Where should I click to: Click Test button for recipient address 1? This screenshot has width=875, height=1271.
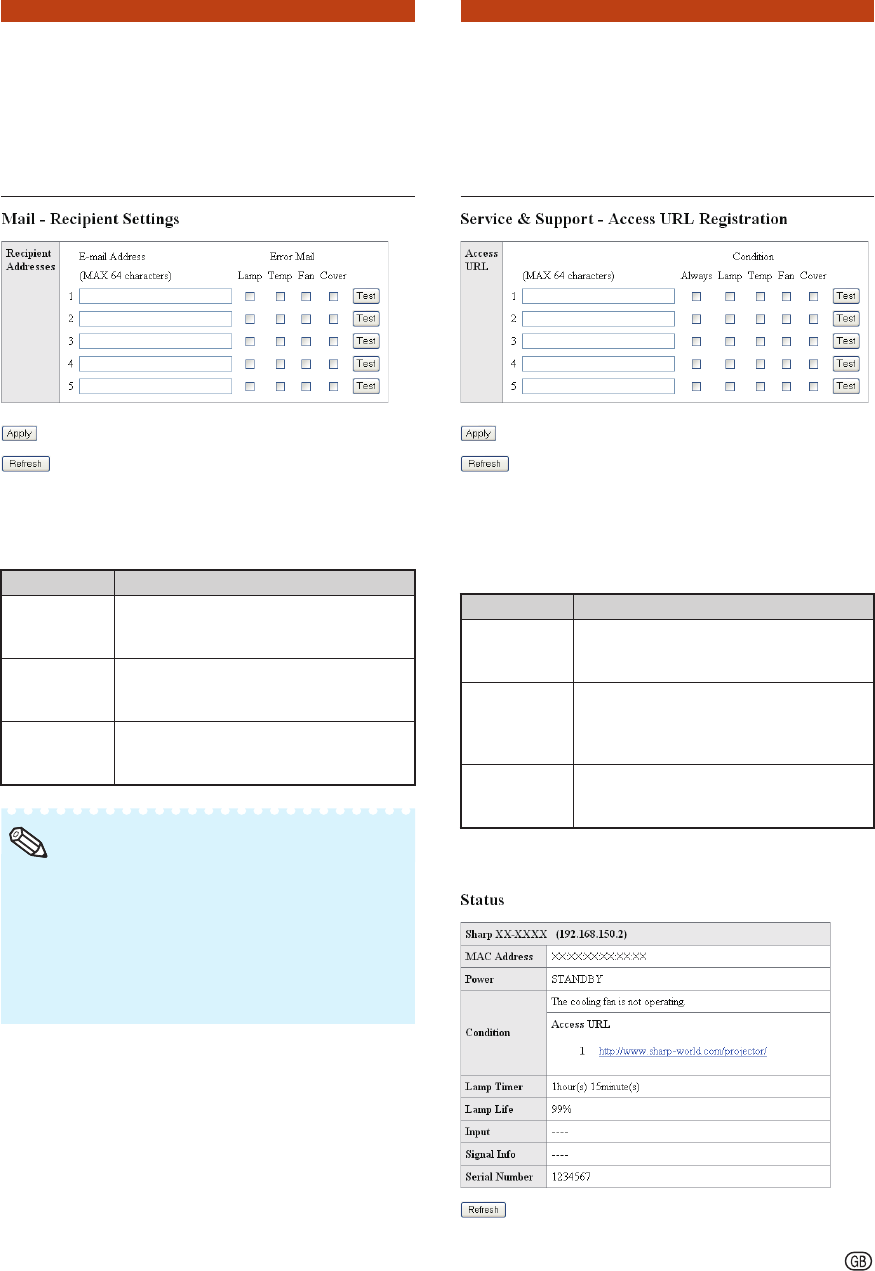[367, 296]
